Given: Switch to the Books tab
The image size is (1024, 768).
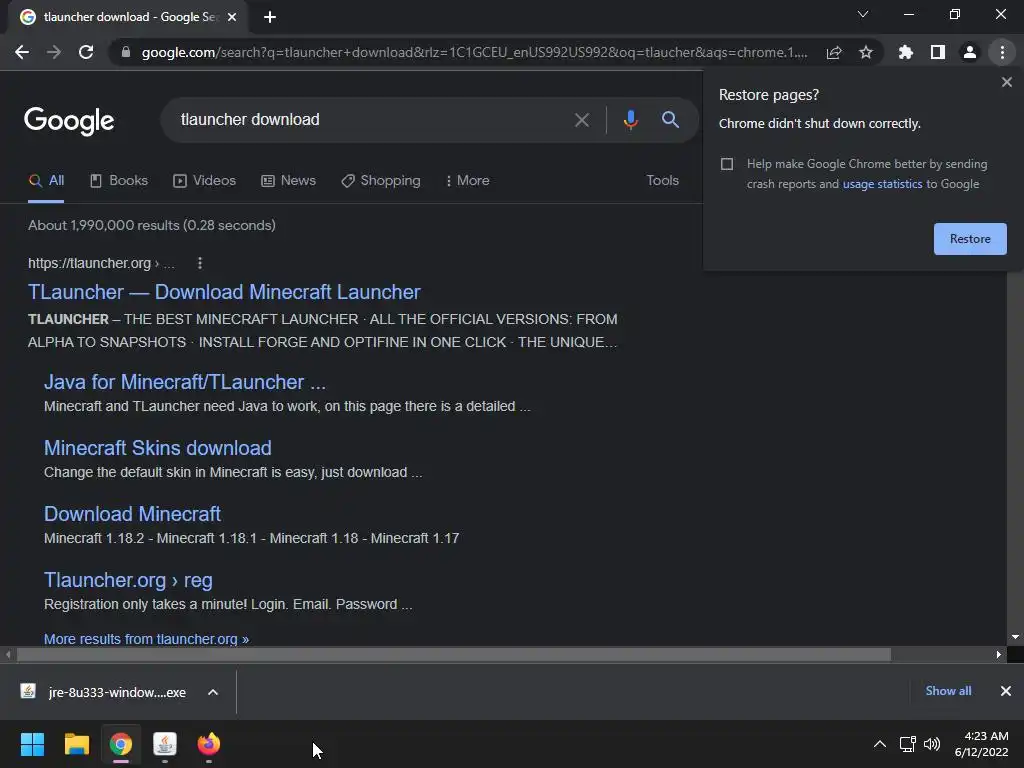Looking at the screenshot, I should [119, 181].
